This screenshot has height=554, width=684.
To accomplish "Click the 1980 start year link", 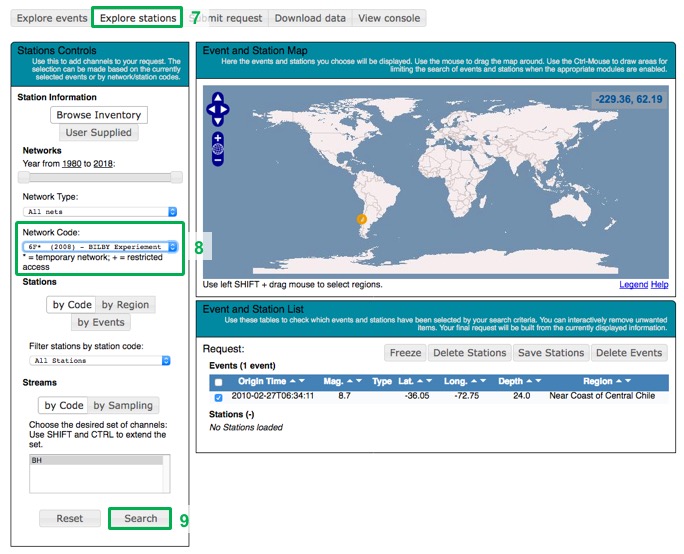I will (x=72, y=164).
